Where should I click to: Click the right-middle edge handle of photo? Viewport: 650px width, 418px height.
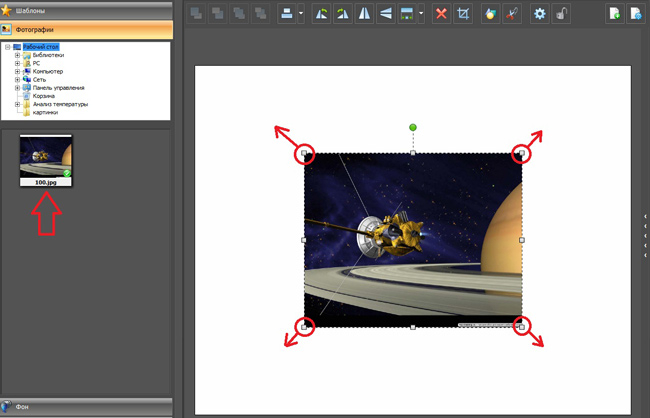click(x=522, y=240)
